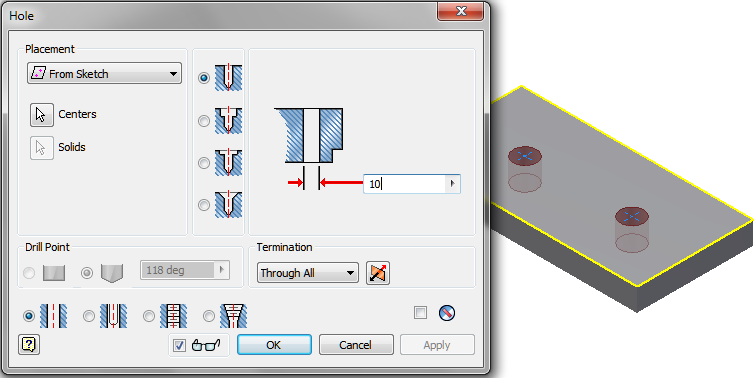This screenshot has height=378, width=754.
Task: Close the Hole dialog window
Action: coord(460,11)
